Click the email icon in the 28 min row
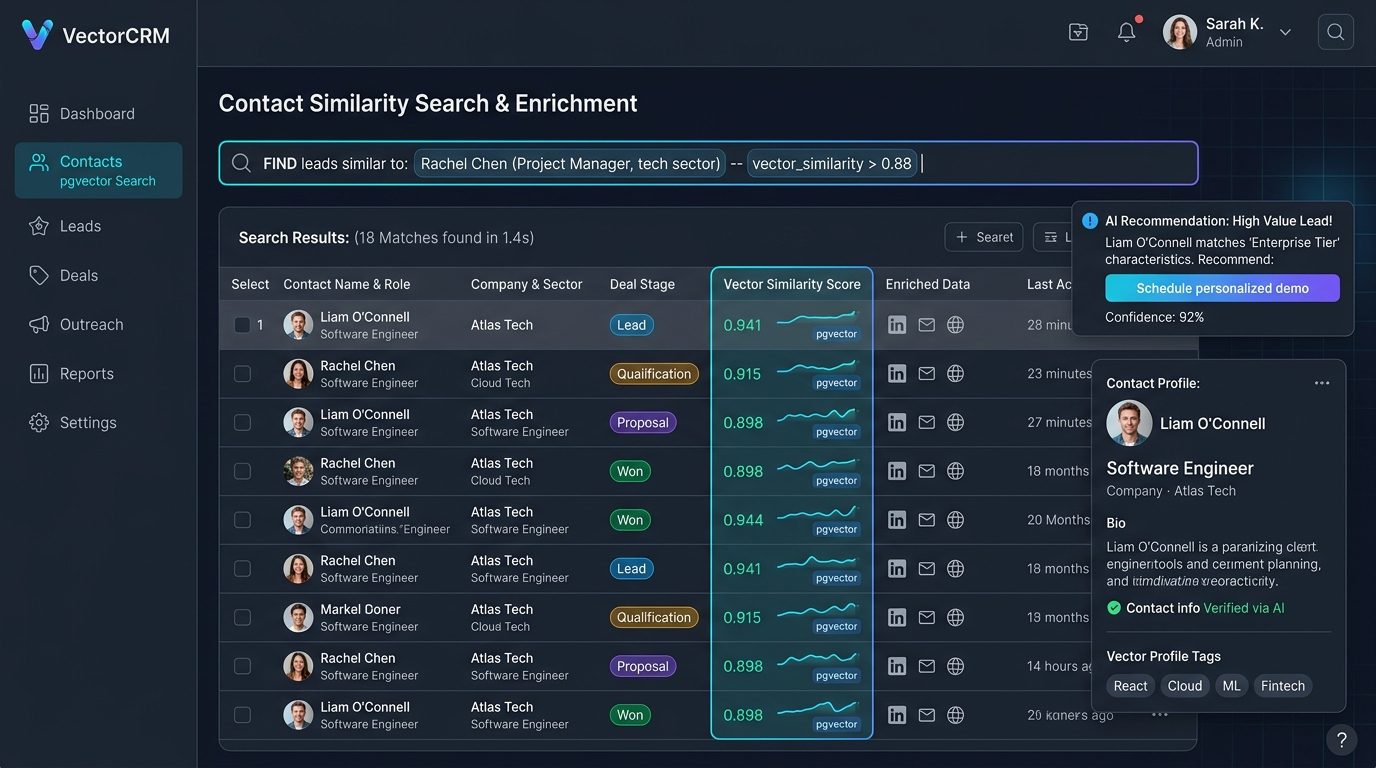1376x768 pixels. [926, 325]
